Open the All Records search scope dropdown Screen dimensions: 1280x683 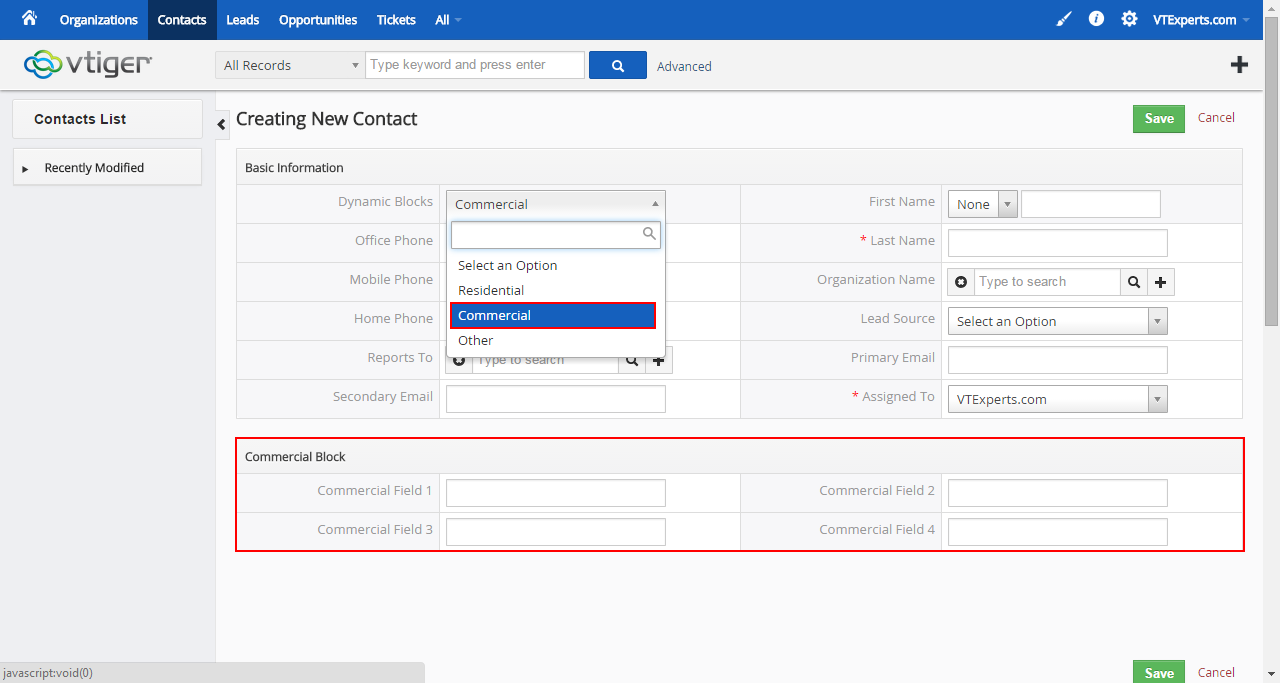290,65
